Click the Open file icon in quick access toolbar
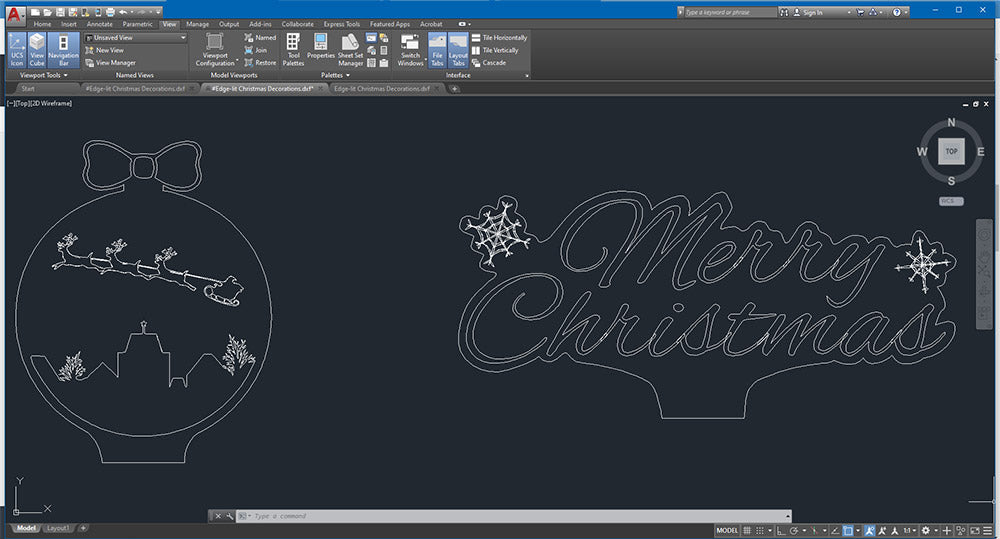This screenshot has width=1000, height=539. 47,12
